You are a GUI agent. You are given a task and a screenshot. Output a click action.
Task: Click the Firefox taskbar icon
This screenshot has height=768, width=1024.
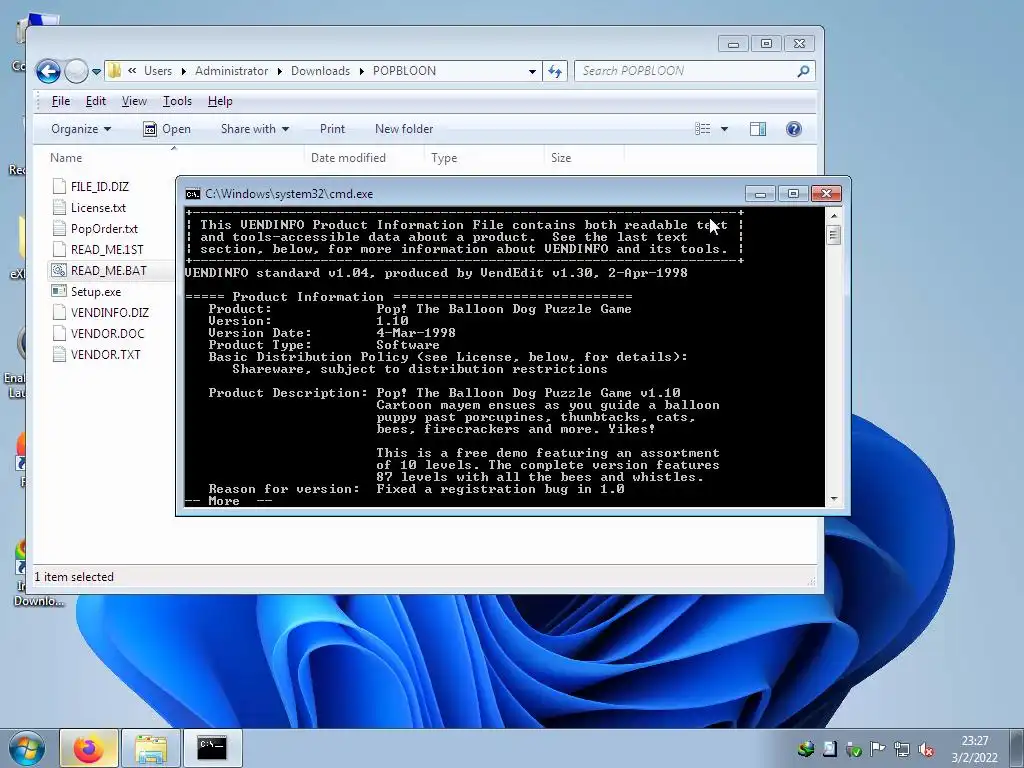(89, 748)
